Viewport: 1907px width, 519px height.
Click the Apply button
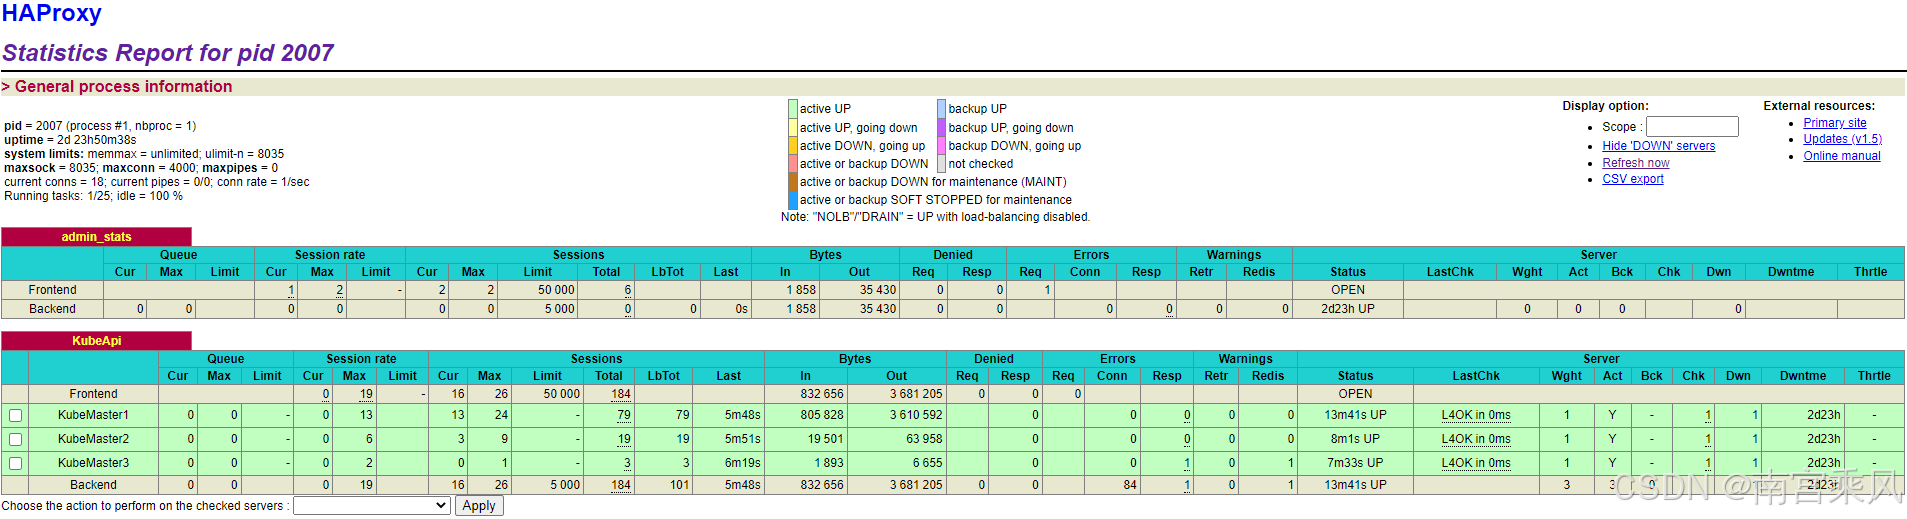point(479,506)
